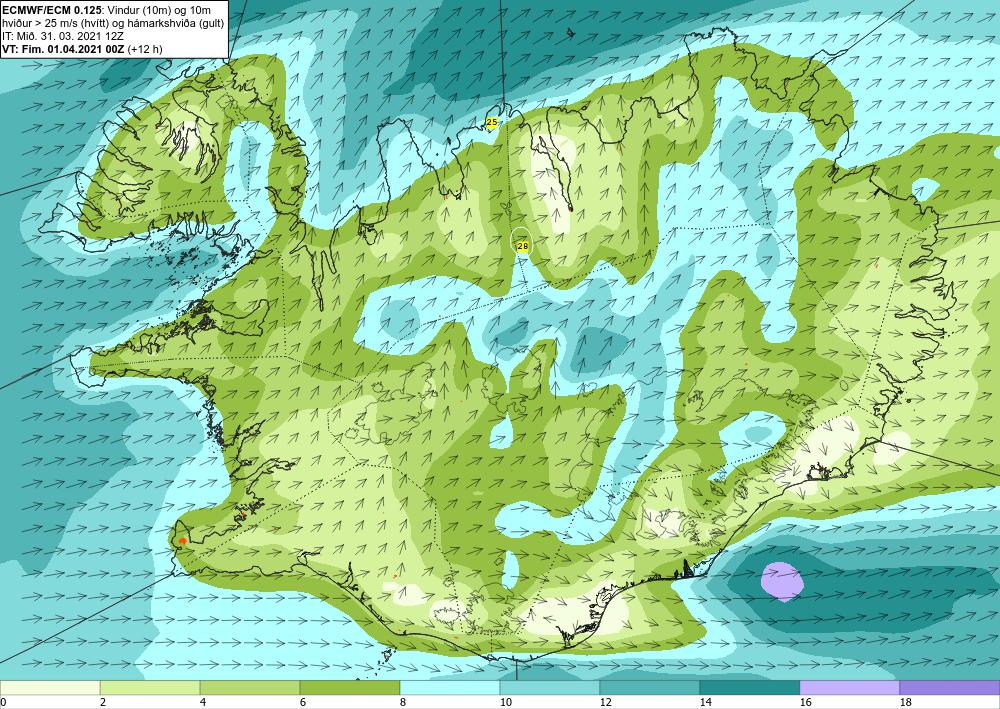This screenshot has width=1000, height=709.
Task: Select the light purple 16–18 legend swatch
Action: 850,688
